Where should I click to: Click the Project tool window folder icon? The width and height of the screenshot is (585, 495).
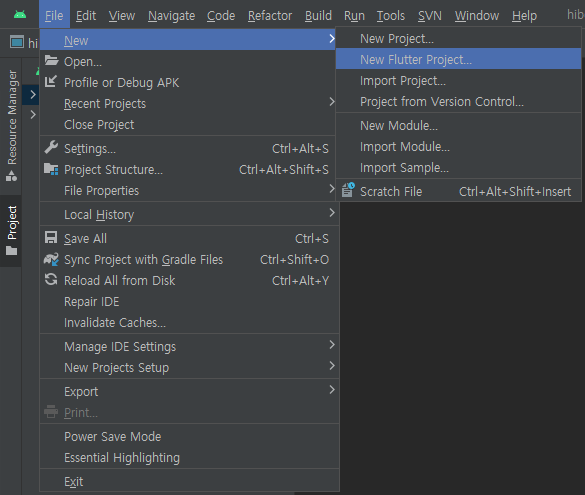coord(12,251)
